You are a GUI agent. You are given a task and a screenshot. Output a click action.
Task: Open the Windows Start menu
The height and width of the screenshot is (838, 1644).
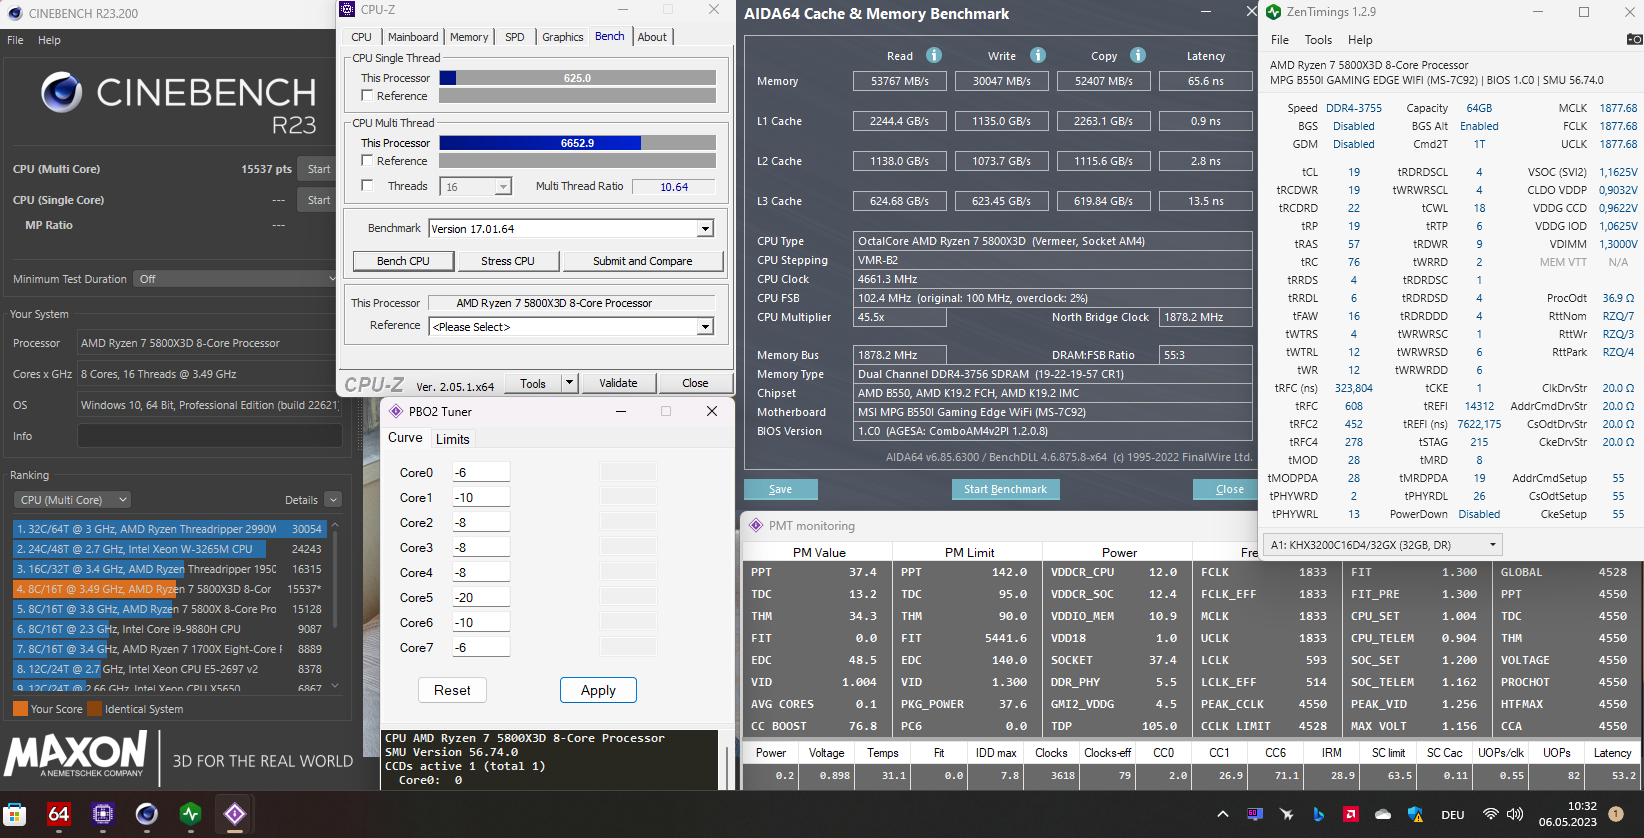[x=15, y=814]
